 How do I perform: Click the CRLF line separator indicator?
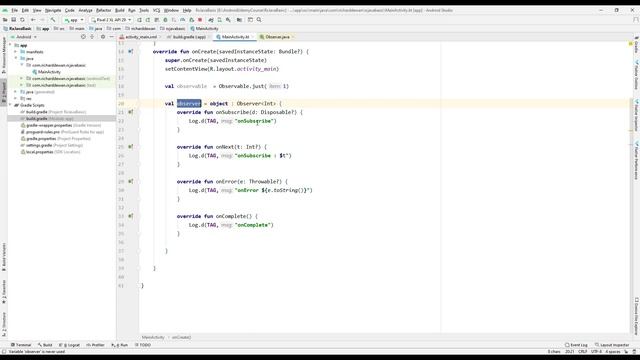click(x=582, y=351)
